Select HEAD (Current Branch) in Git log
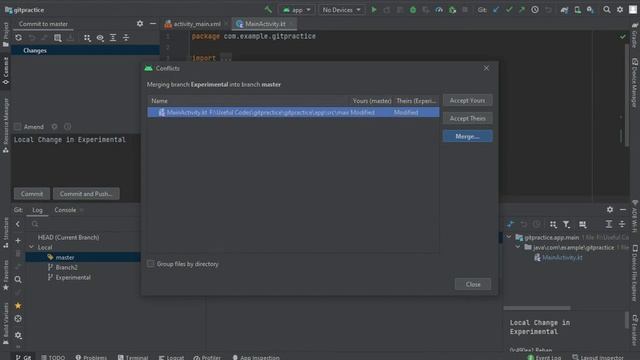 pyautogui.click(x=68, y=237)
